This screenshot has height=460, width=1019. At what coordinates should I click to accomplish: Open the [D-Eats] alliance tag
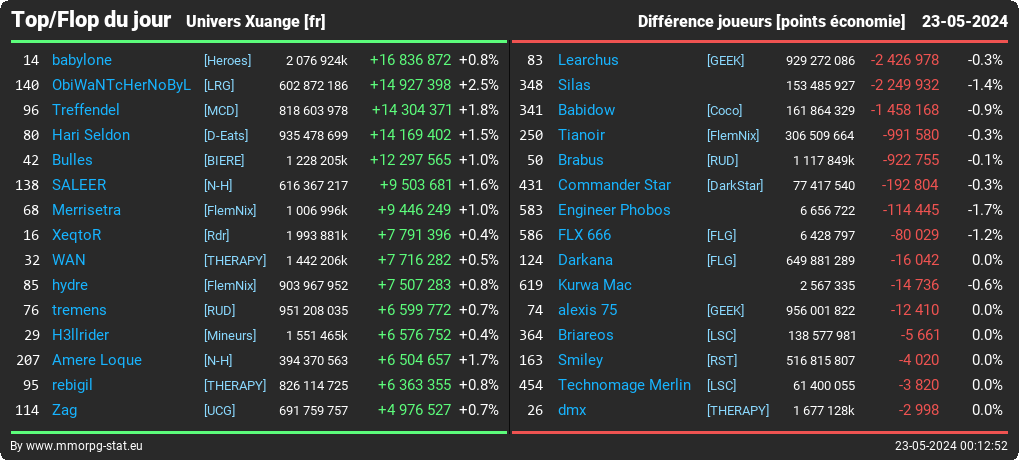(226, 136)
